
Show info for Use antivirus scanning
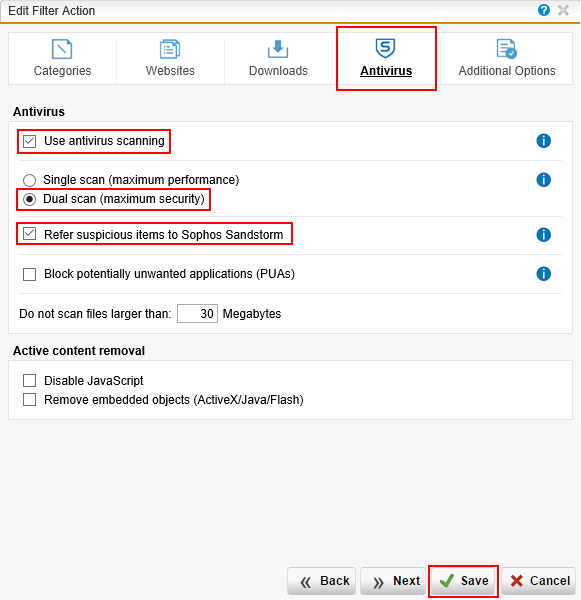[543, 141]
